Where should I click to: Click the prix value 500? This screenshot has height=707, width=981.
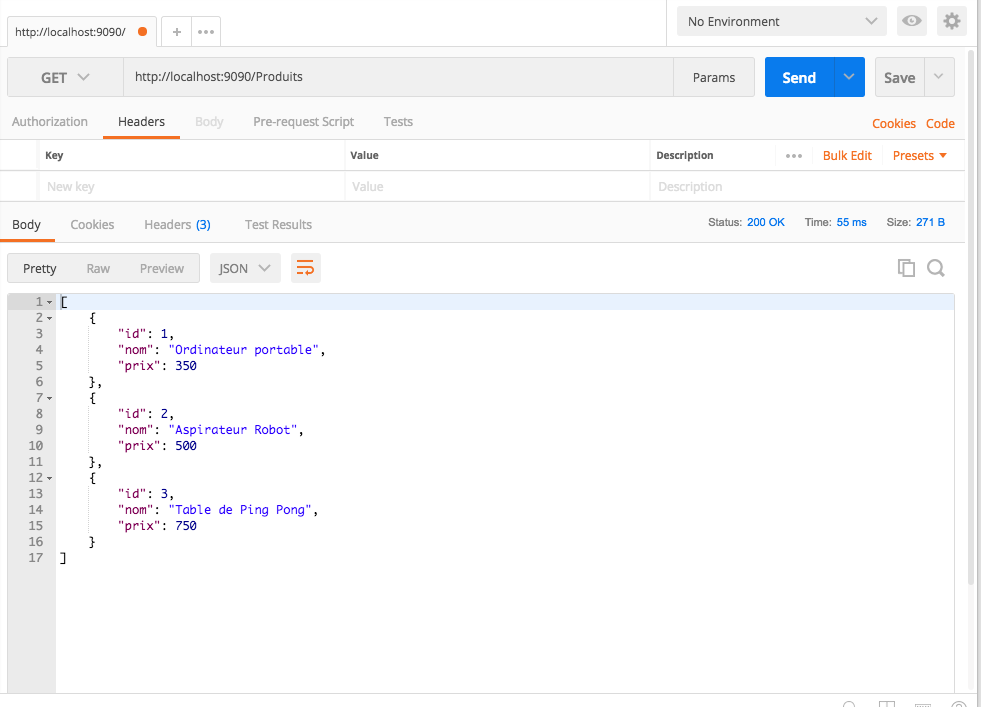pyautogui.click(x=186, y=446)
